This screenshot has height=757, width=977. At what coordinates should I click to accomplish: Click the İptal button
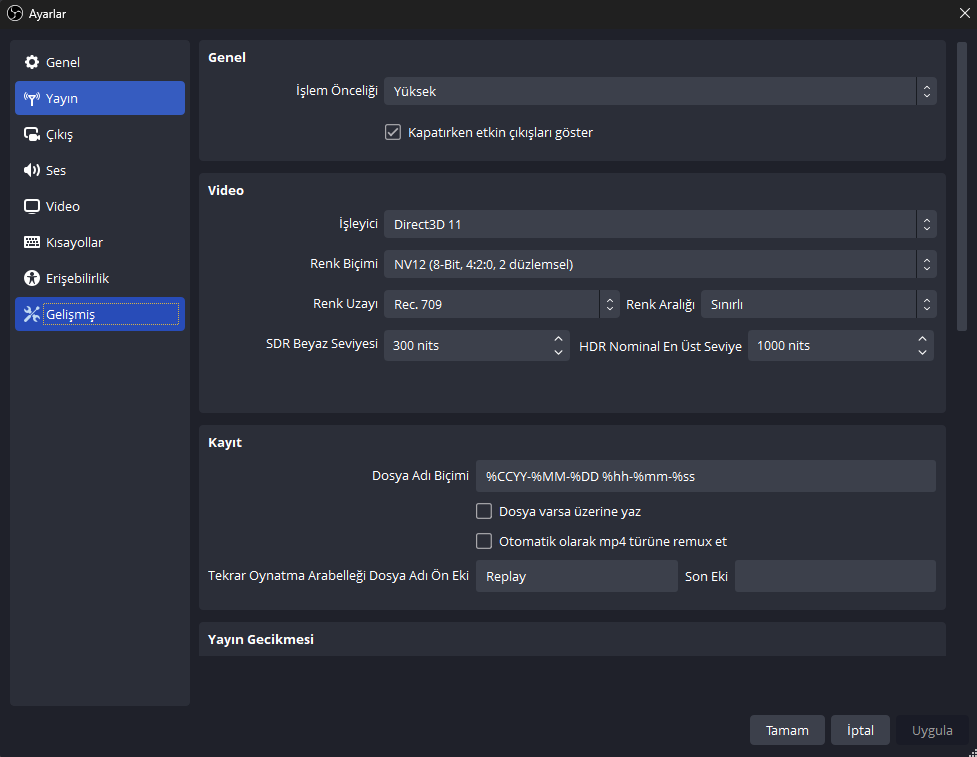860,730
